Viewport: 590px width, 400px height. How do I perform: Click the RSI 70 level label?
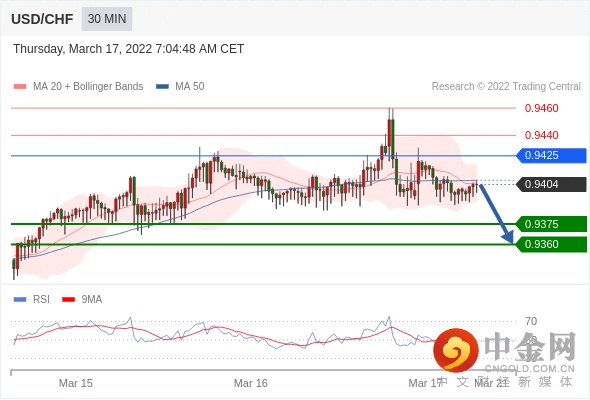coord(531,321)
